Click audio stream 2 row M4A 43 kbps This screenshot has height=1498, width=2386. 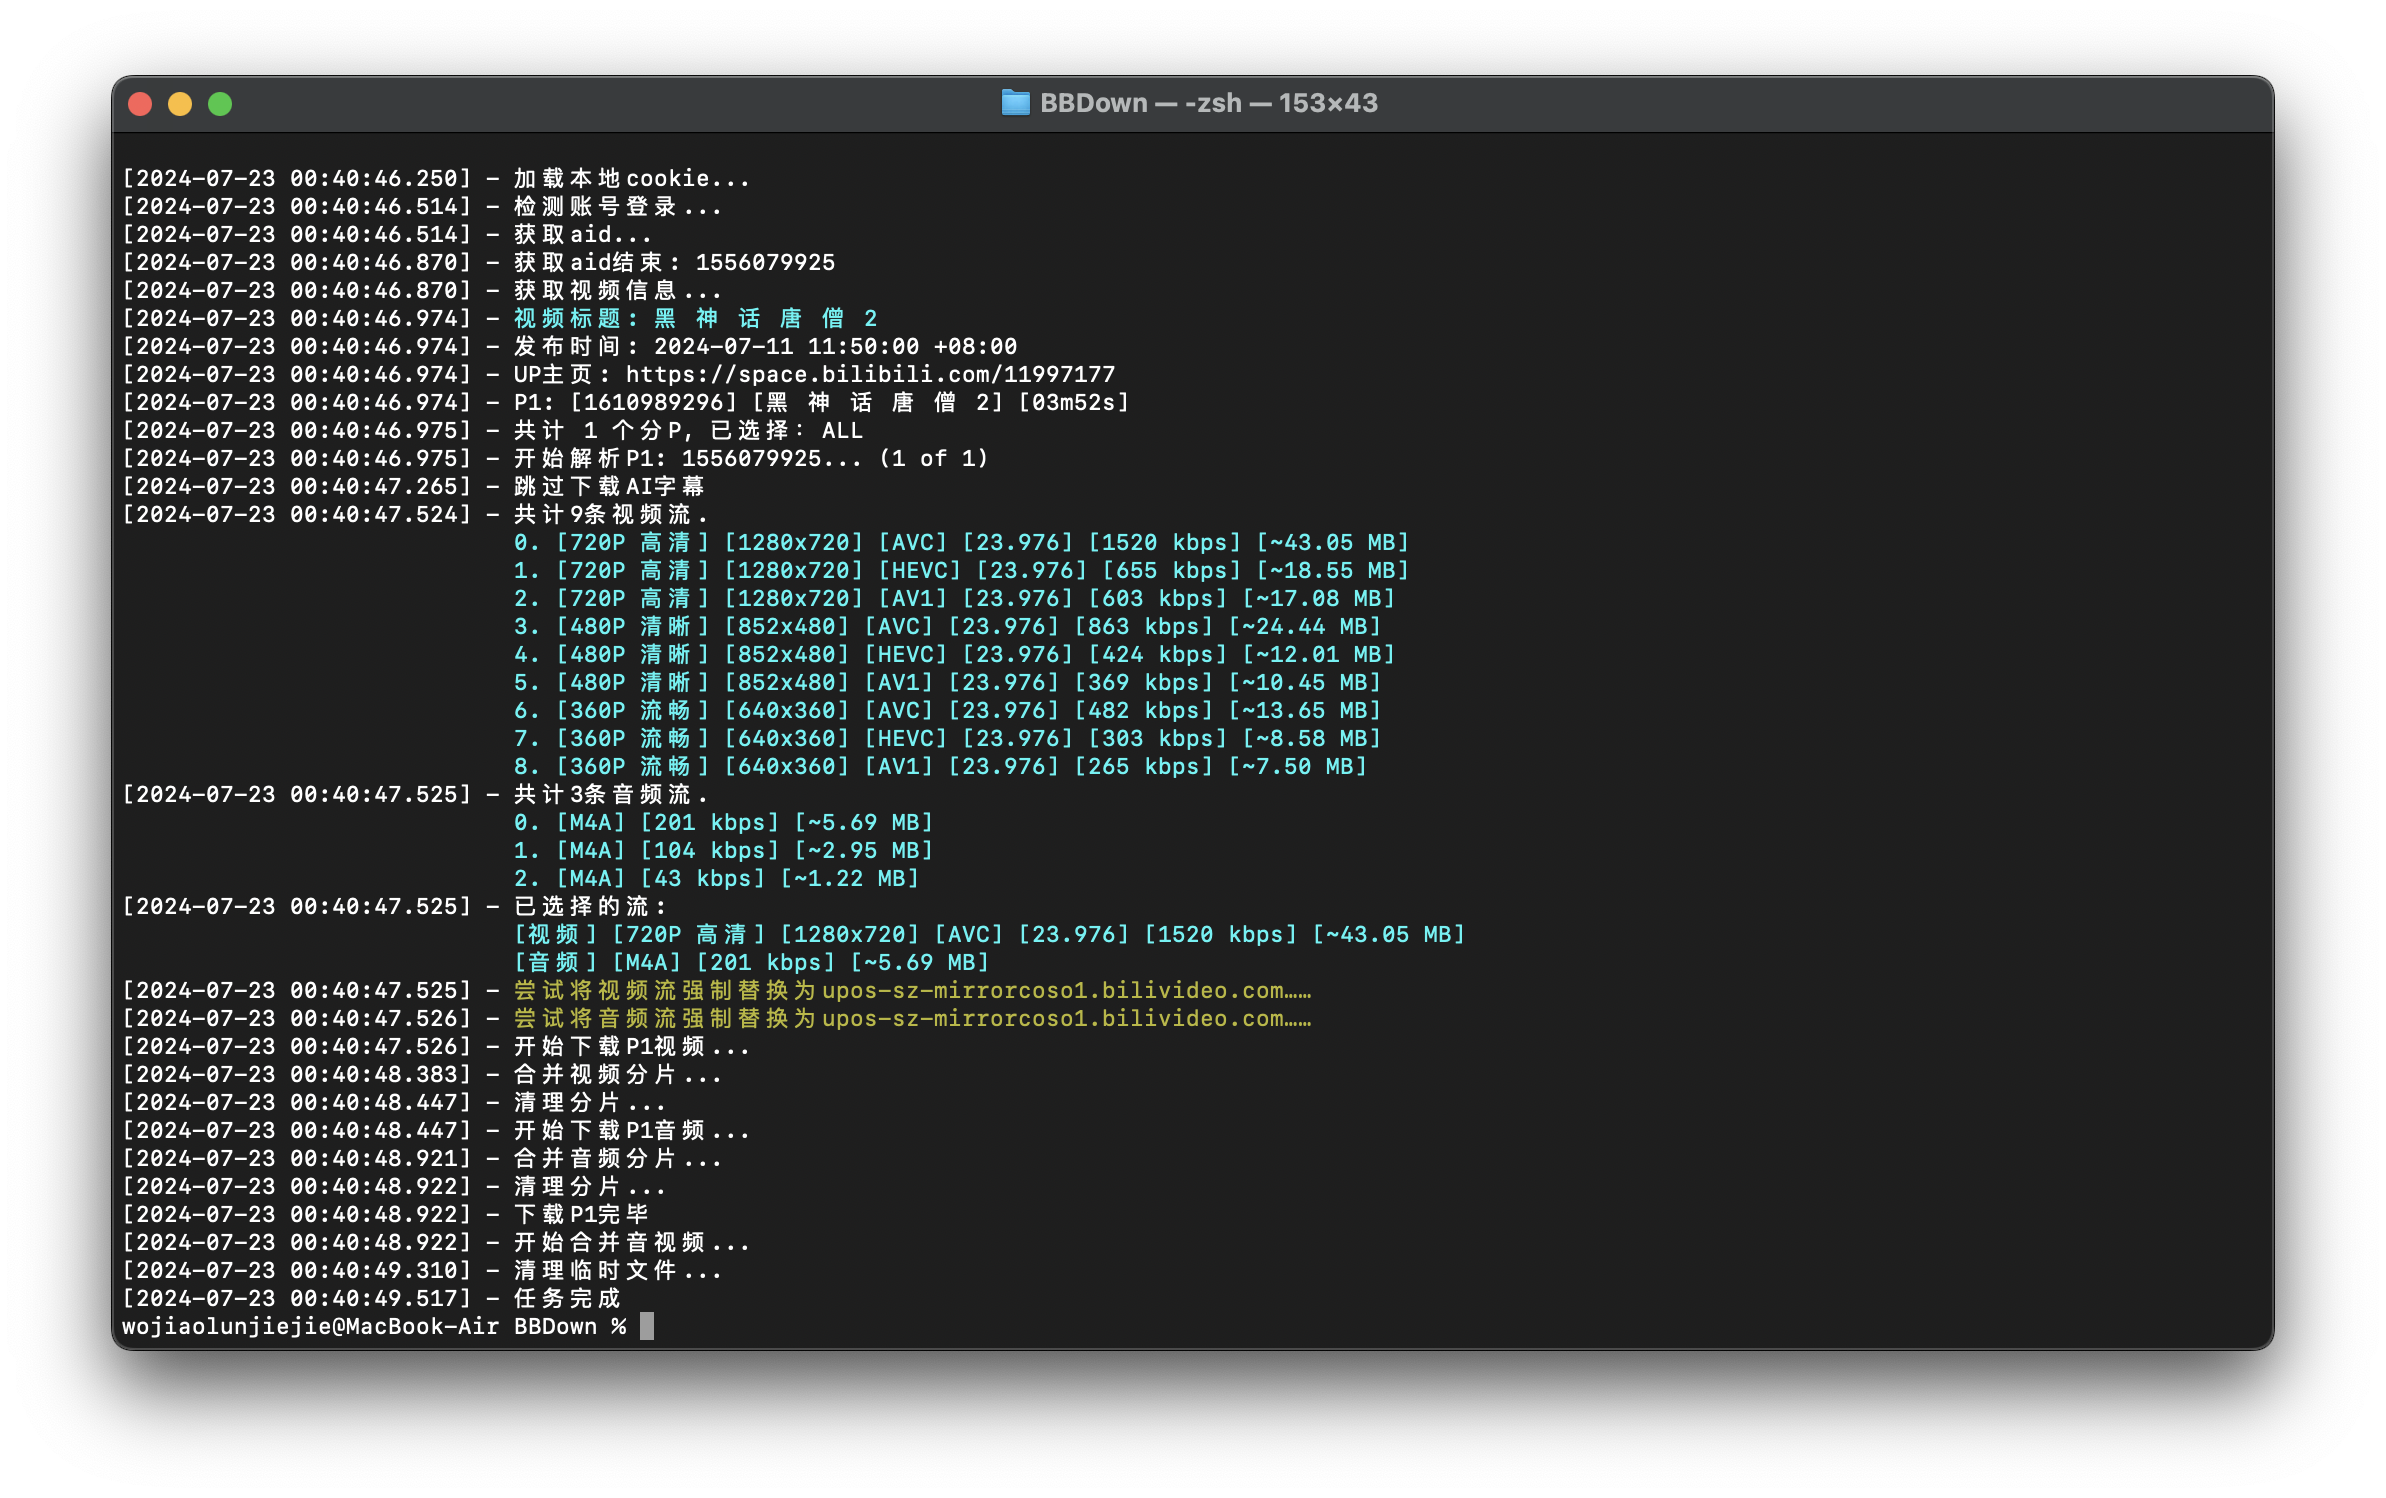click(716, 878)
